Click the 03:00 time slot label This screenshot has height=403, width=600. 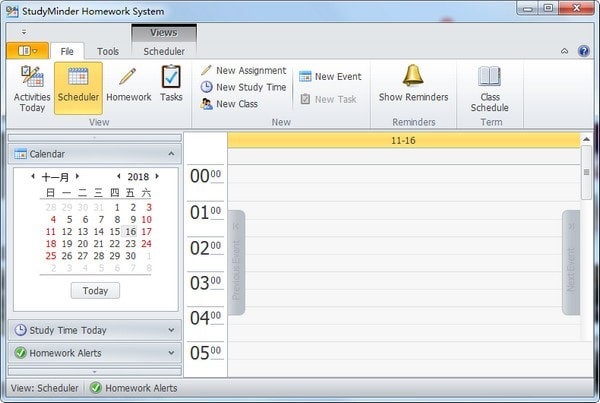click(x=205, y=282)
